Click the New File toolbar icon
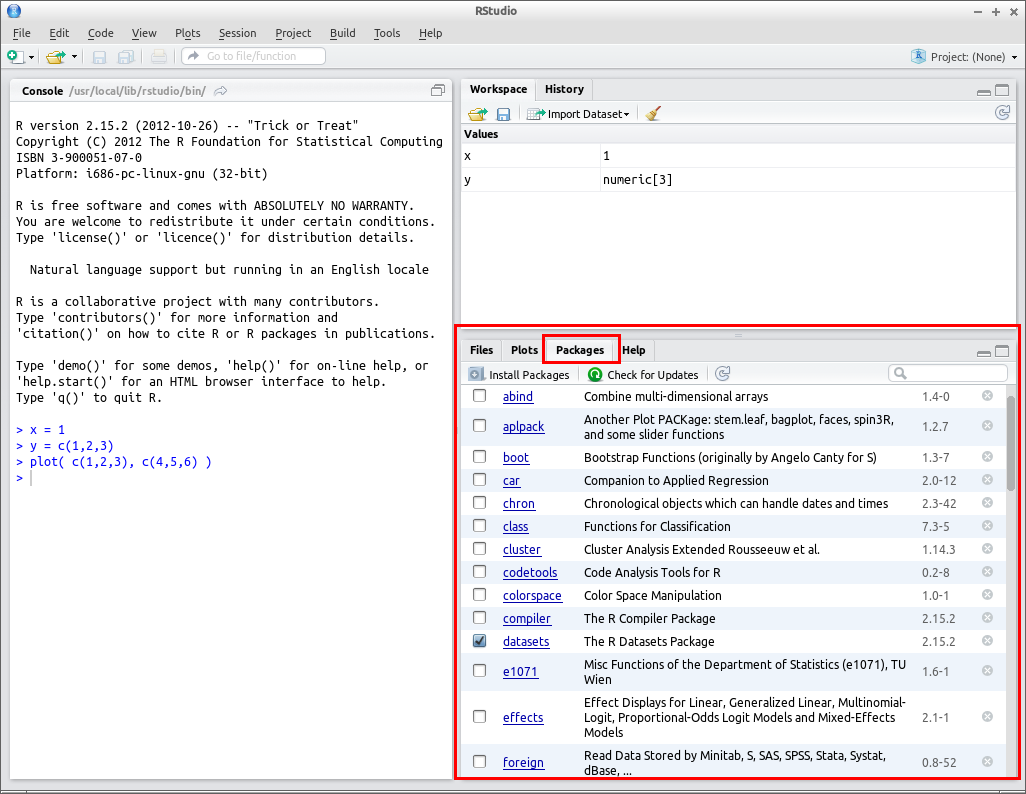 15,57
